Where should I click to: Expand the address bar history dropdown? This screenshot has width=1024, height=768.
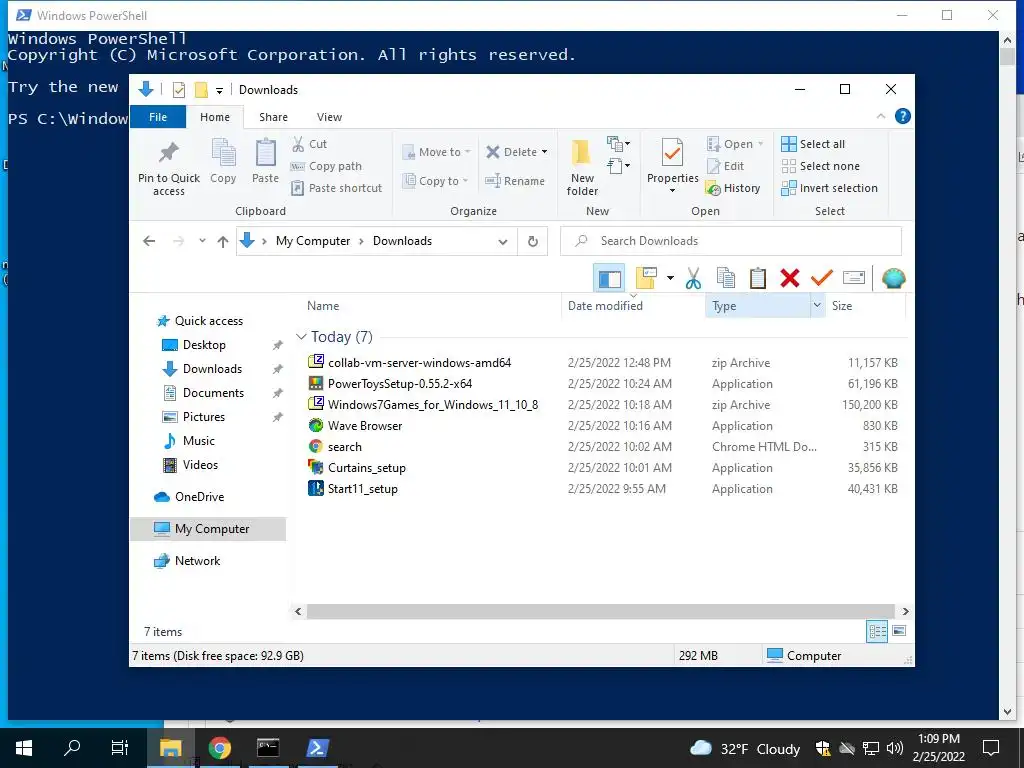tap(503, 242)
